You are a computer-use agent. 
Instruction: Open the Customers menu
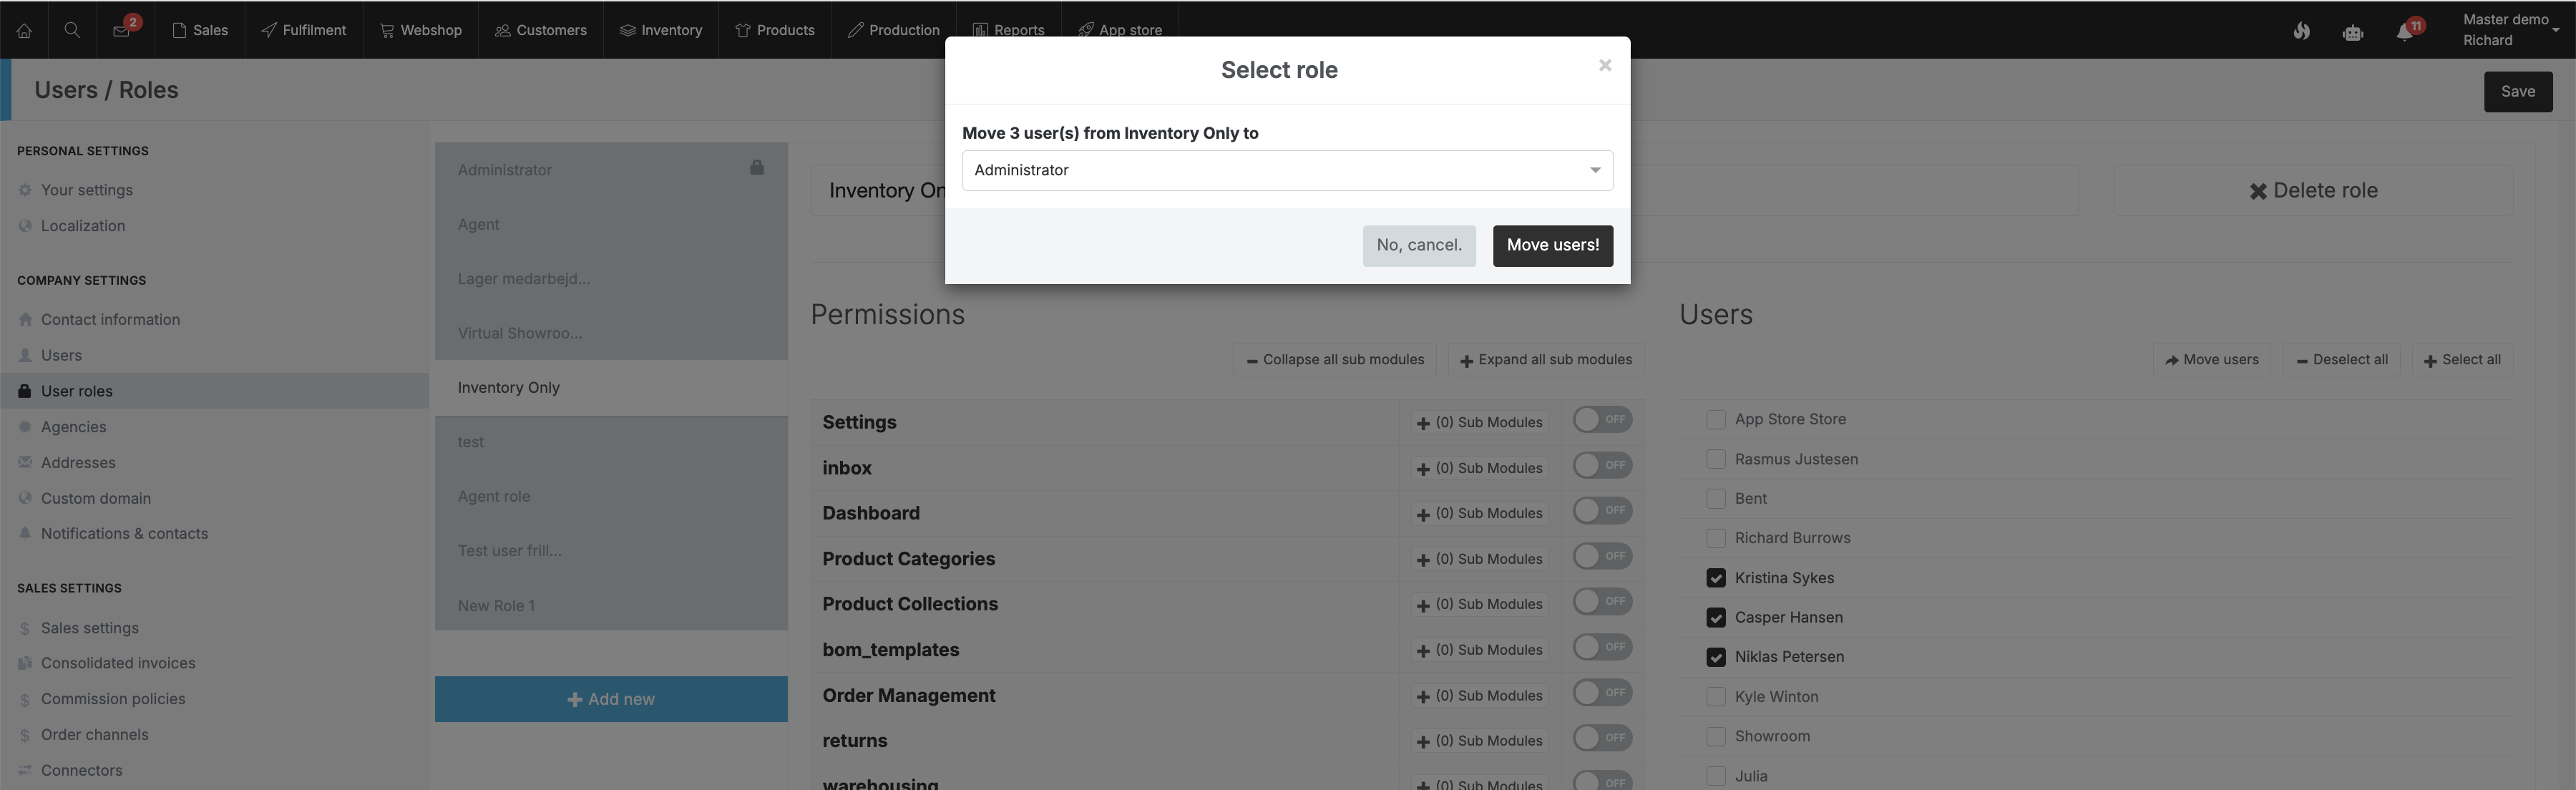point(541,30)
